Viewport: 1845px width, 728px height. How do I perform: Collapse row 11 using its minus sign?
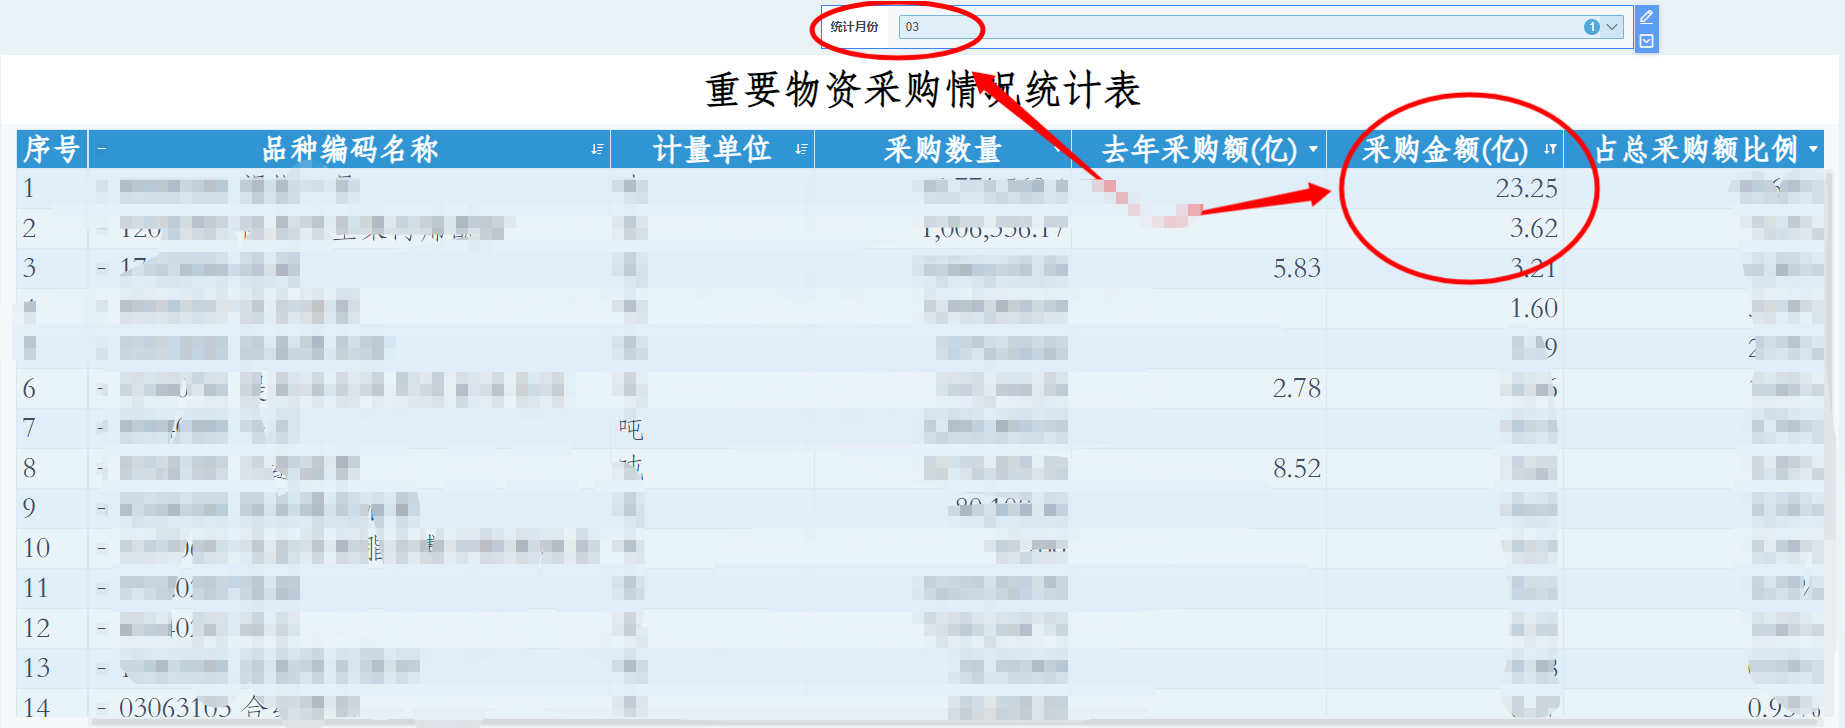[101, 589]
